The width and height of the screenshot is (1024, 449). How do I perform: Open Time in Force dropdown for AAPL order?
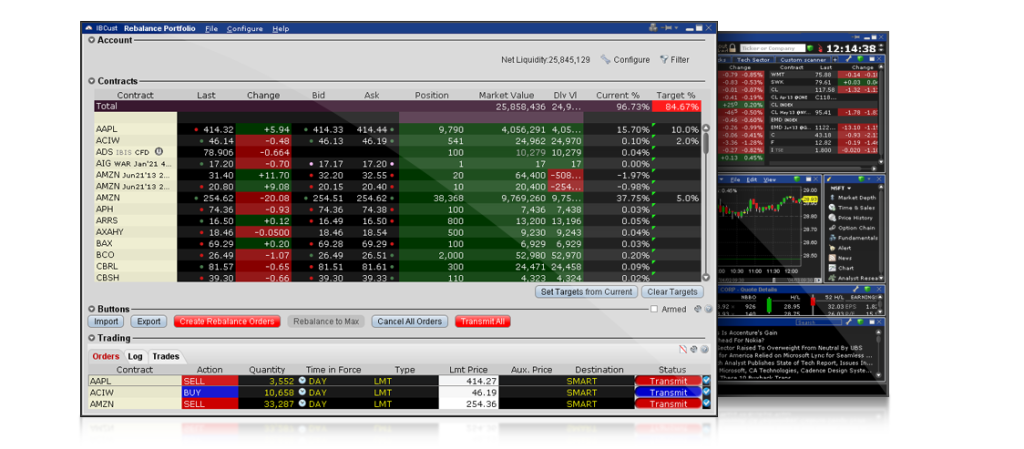[x=302, y=381]
